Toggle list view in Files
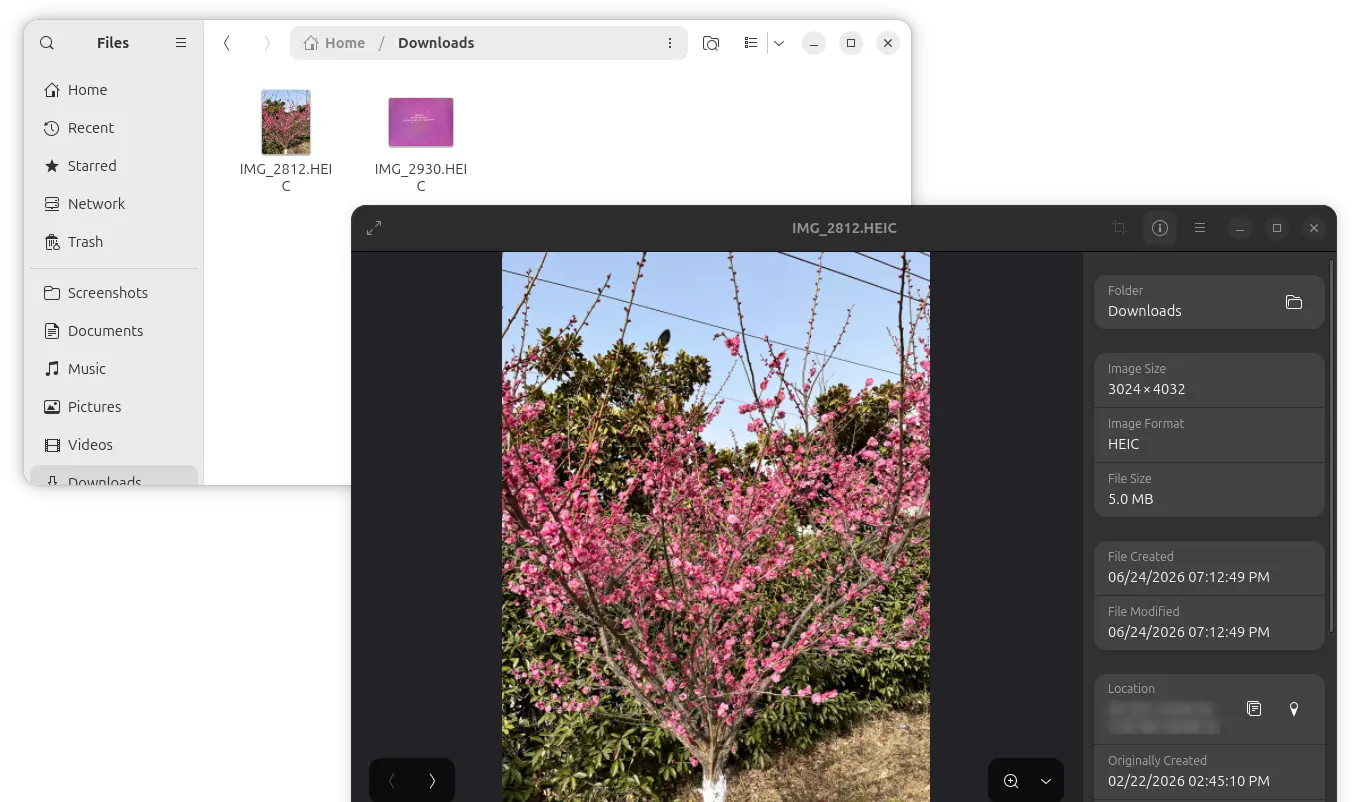 point(751,43)
